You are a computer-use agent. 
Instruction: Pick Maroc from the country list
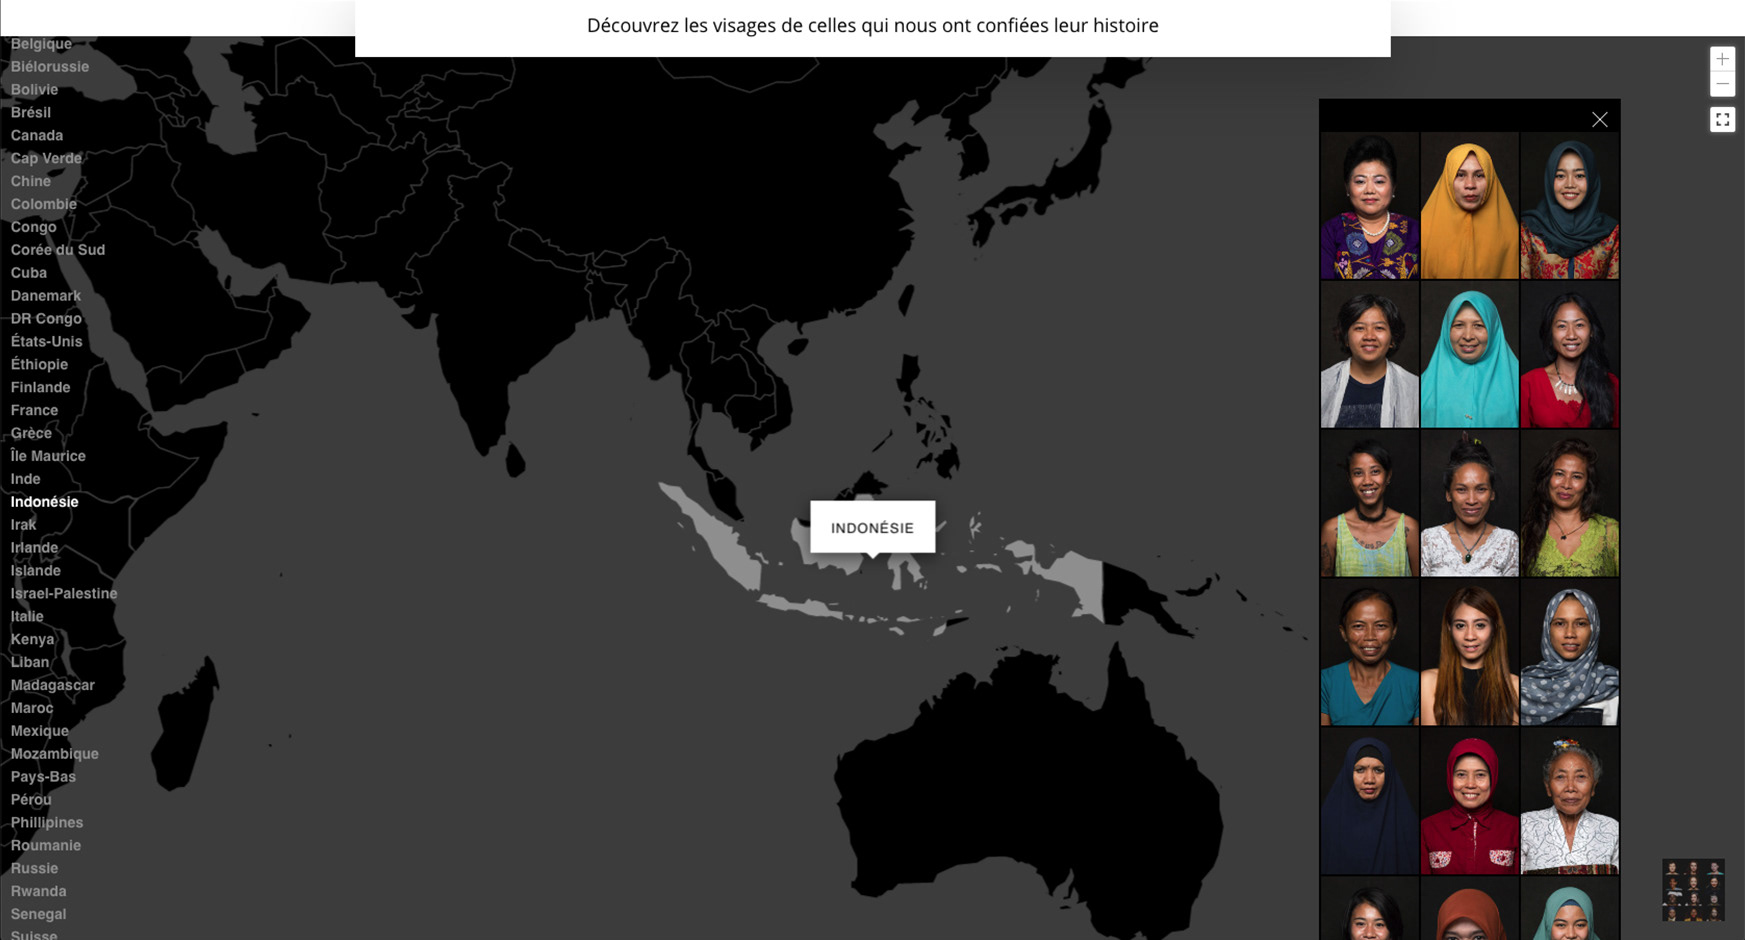click(x=32, y=709)
